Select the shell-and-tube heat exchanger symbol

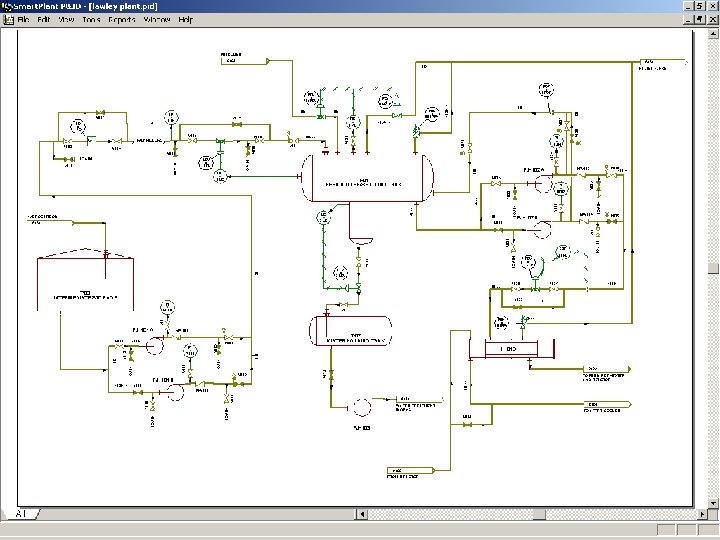(512, 349)
